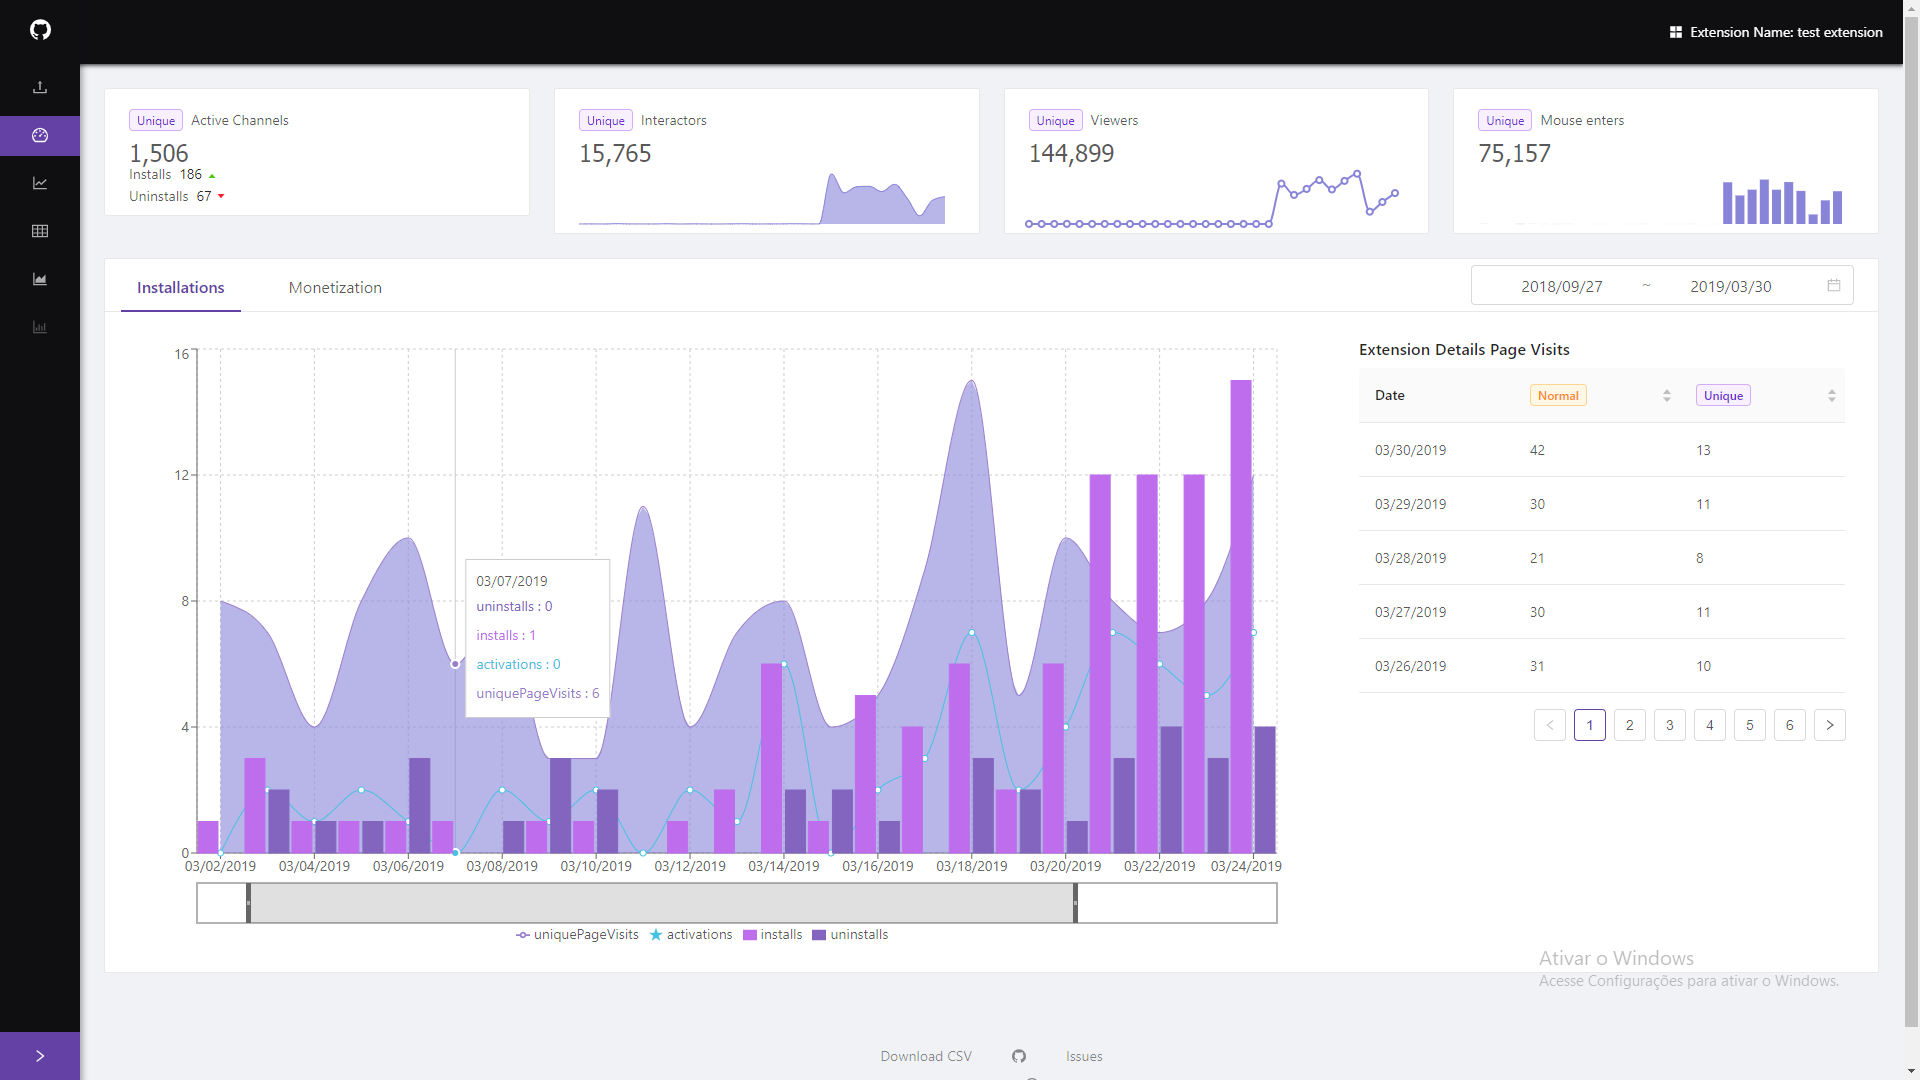Select page 4 in pagination
1920x1080 pixels.
(x=1710, y=725)
